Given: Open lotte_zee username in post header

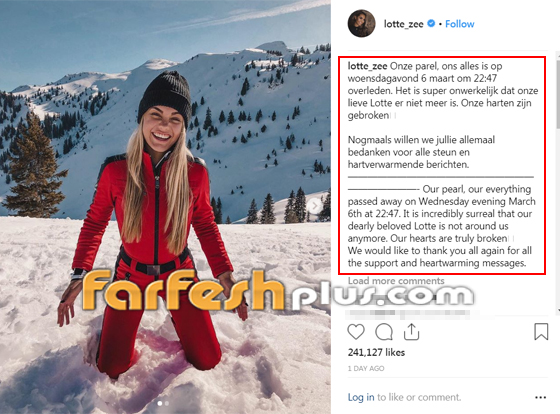Looking at the screenshot, I should (404, 24).
